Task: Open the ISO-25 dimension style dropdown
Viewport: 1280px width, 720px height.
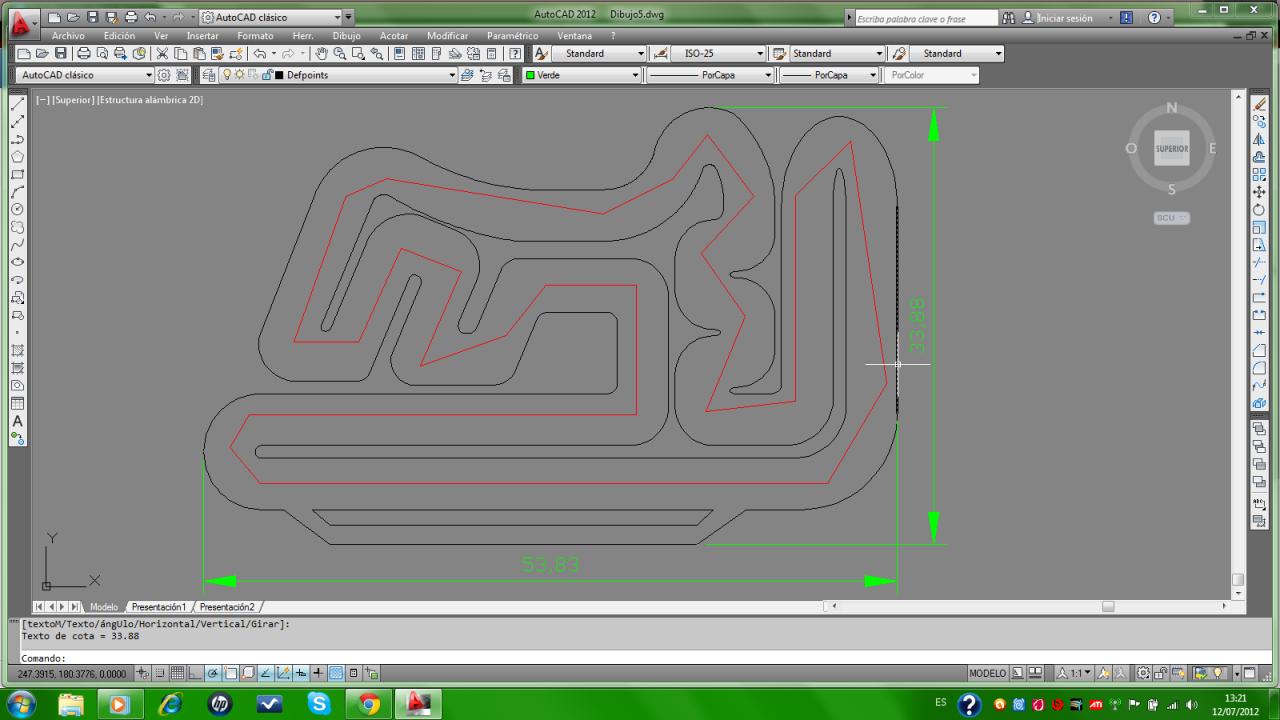Action: pos(719,53)
